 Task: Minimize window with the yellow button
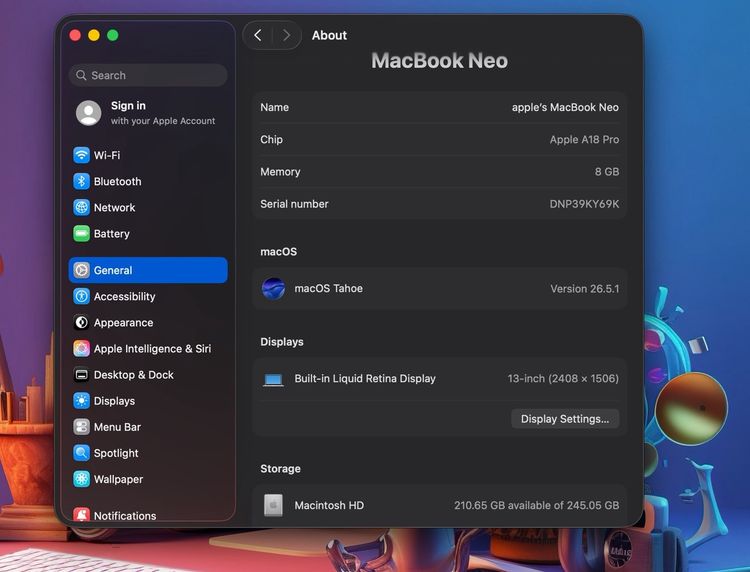click(94, 35)
